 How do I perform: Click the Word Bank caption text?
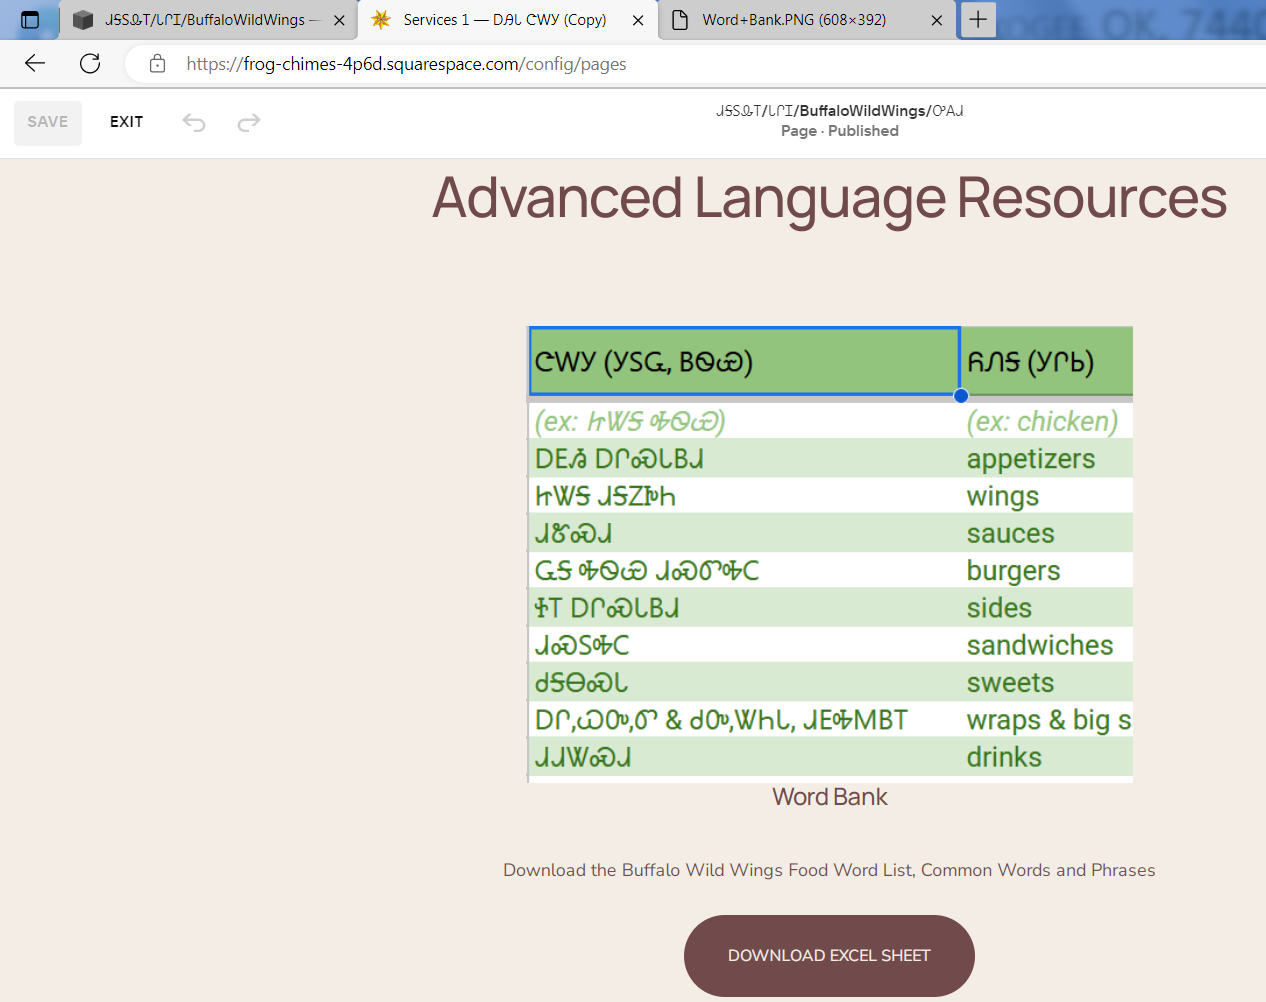(x=829, y=797)
